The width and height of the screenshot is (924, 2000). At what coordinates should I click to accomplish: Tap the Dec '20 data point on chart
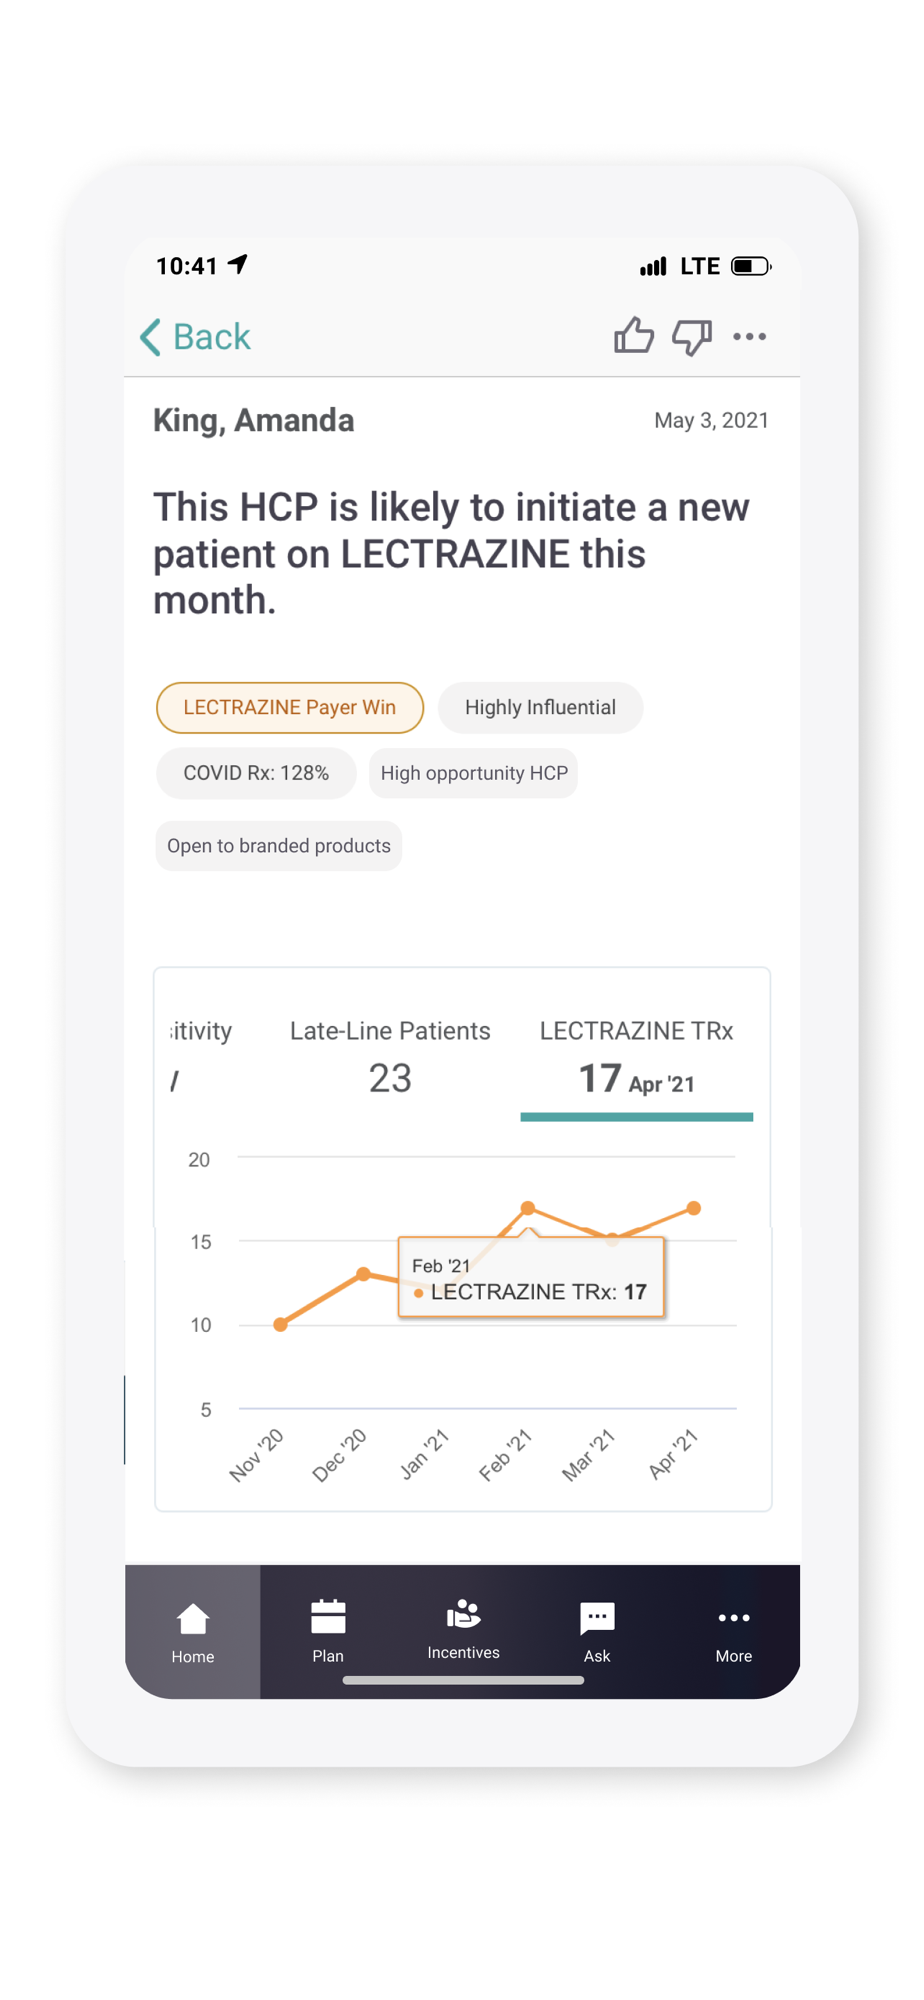coord(364,1274)
